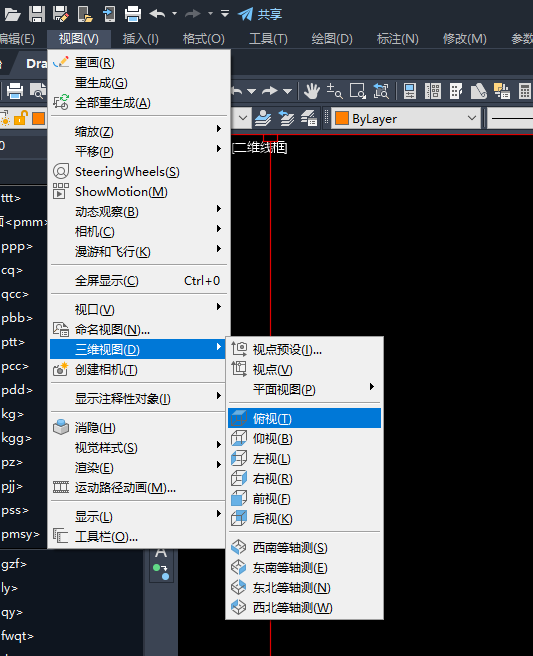The height and width of the screenshot is (656, 533).
Task: Toggle the layer freeze sun icon
Action: click(4, 119)
